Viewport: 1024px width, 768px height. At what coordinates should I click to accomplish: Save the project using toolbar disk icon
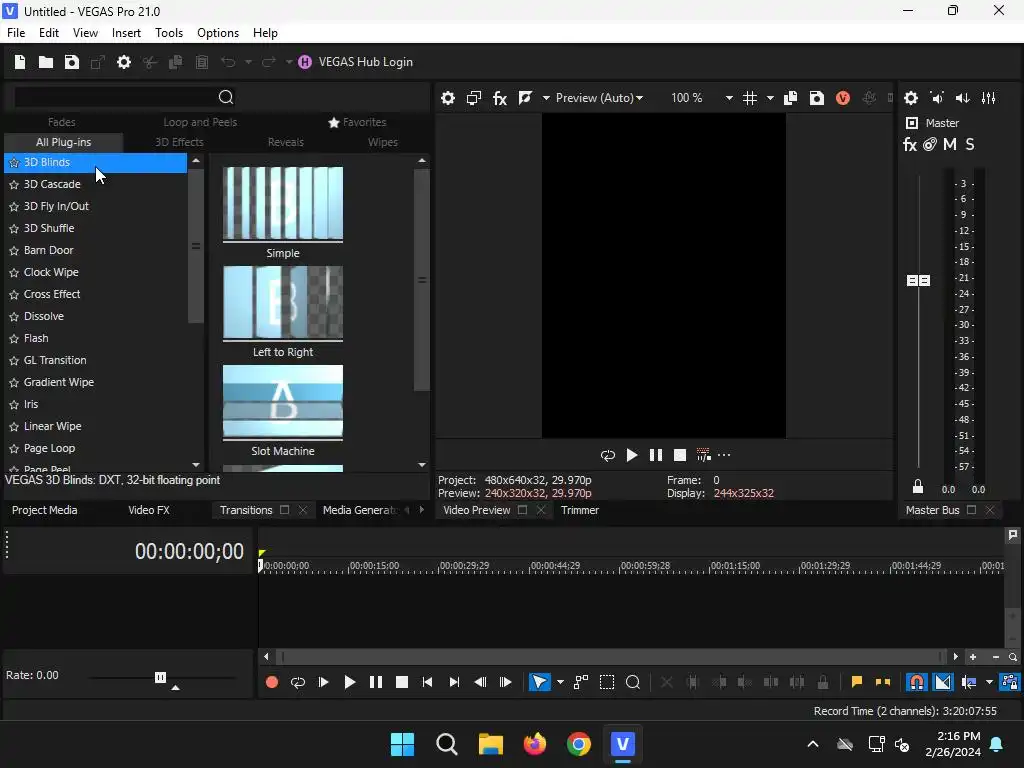point(72,62)
